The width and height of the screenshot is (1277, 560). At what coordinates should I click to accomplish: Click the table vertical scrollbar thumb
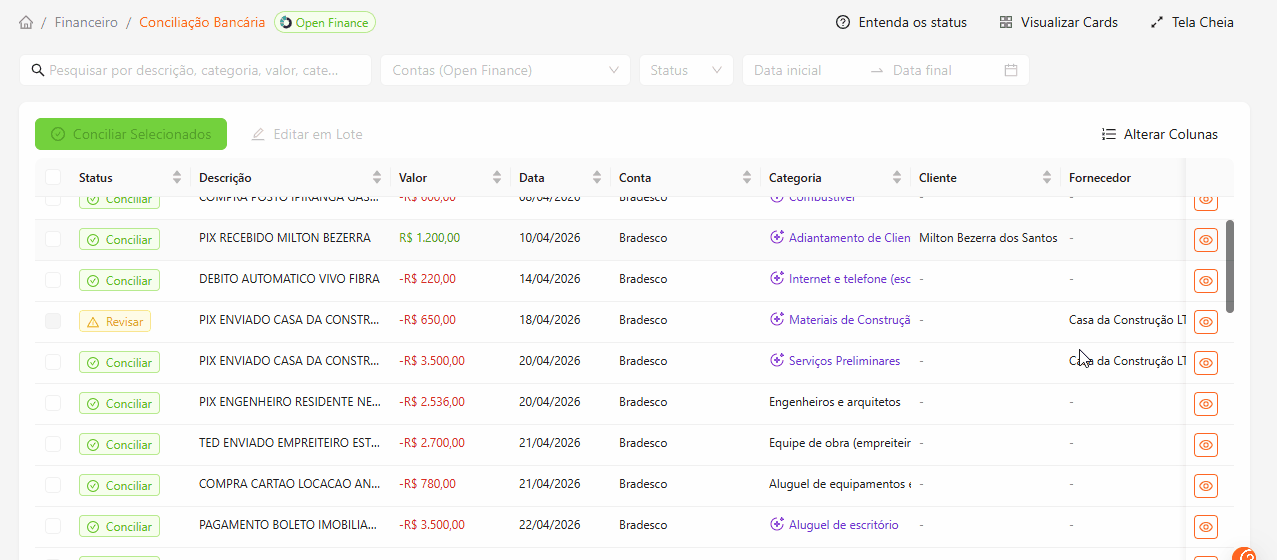[1230, 266]
